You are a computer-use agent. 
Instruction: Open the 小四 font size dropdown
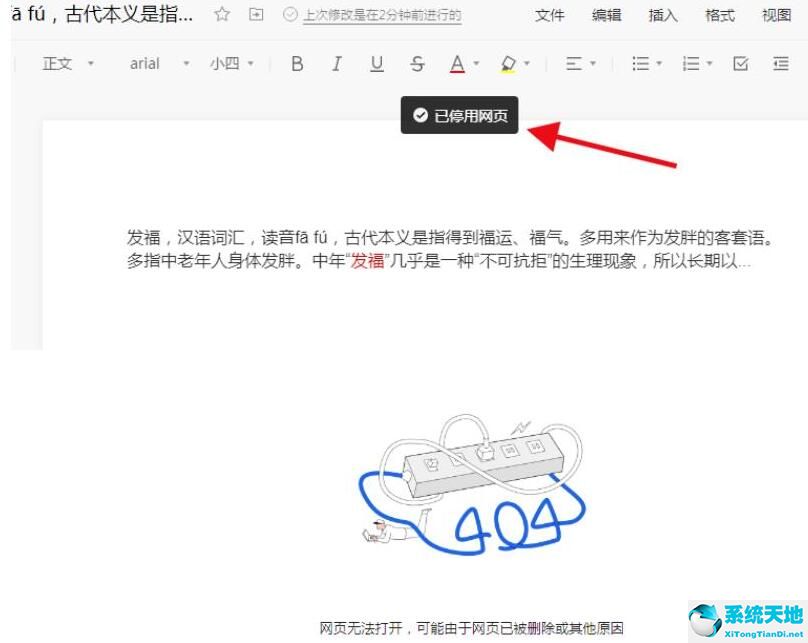[229, 63]
